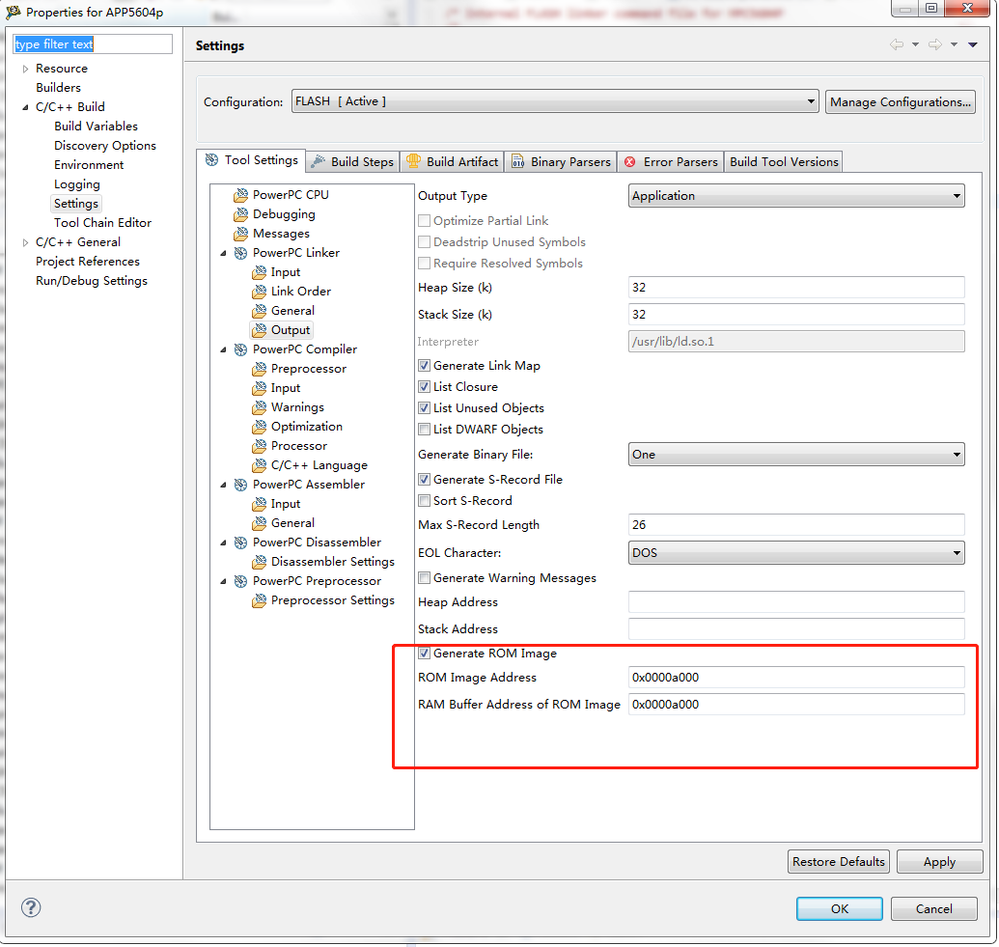Click the PowerPC CPU tree icon
Screen dimensions: 999x947
[240, 195]
